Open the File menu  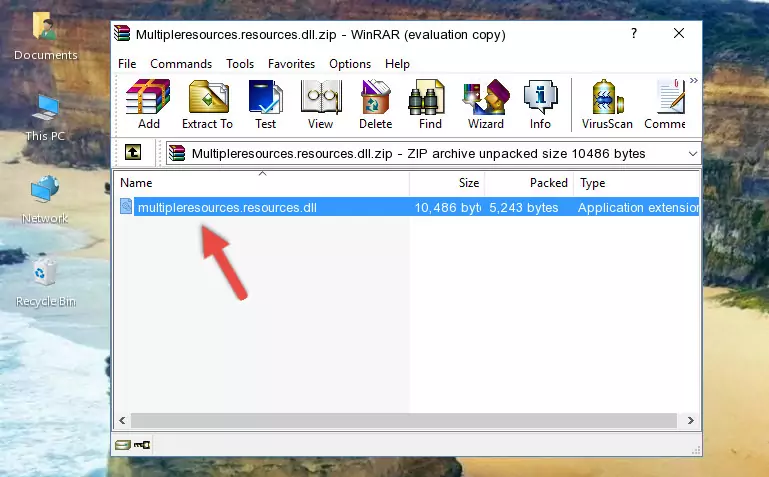coord(127,64)
